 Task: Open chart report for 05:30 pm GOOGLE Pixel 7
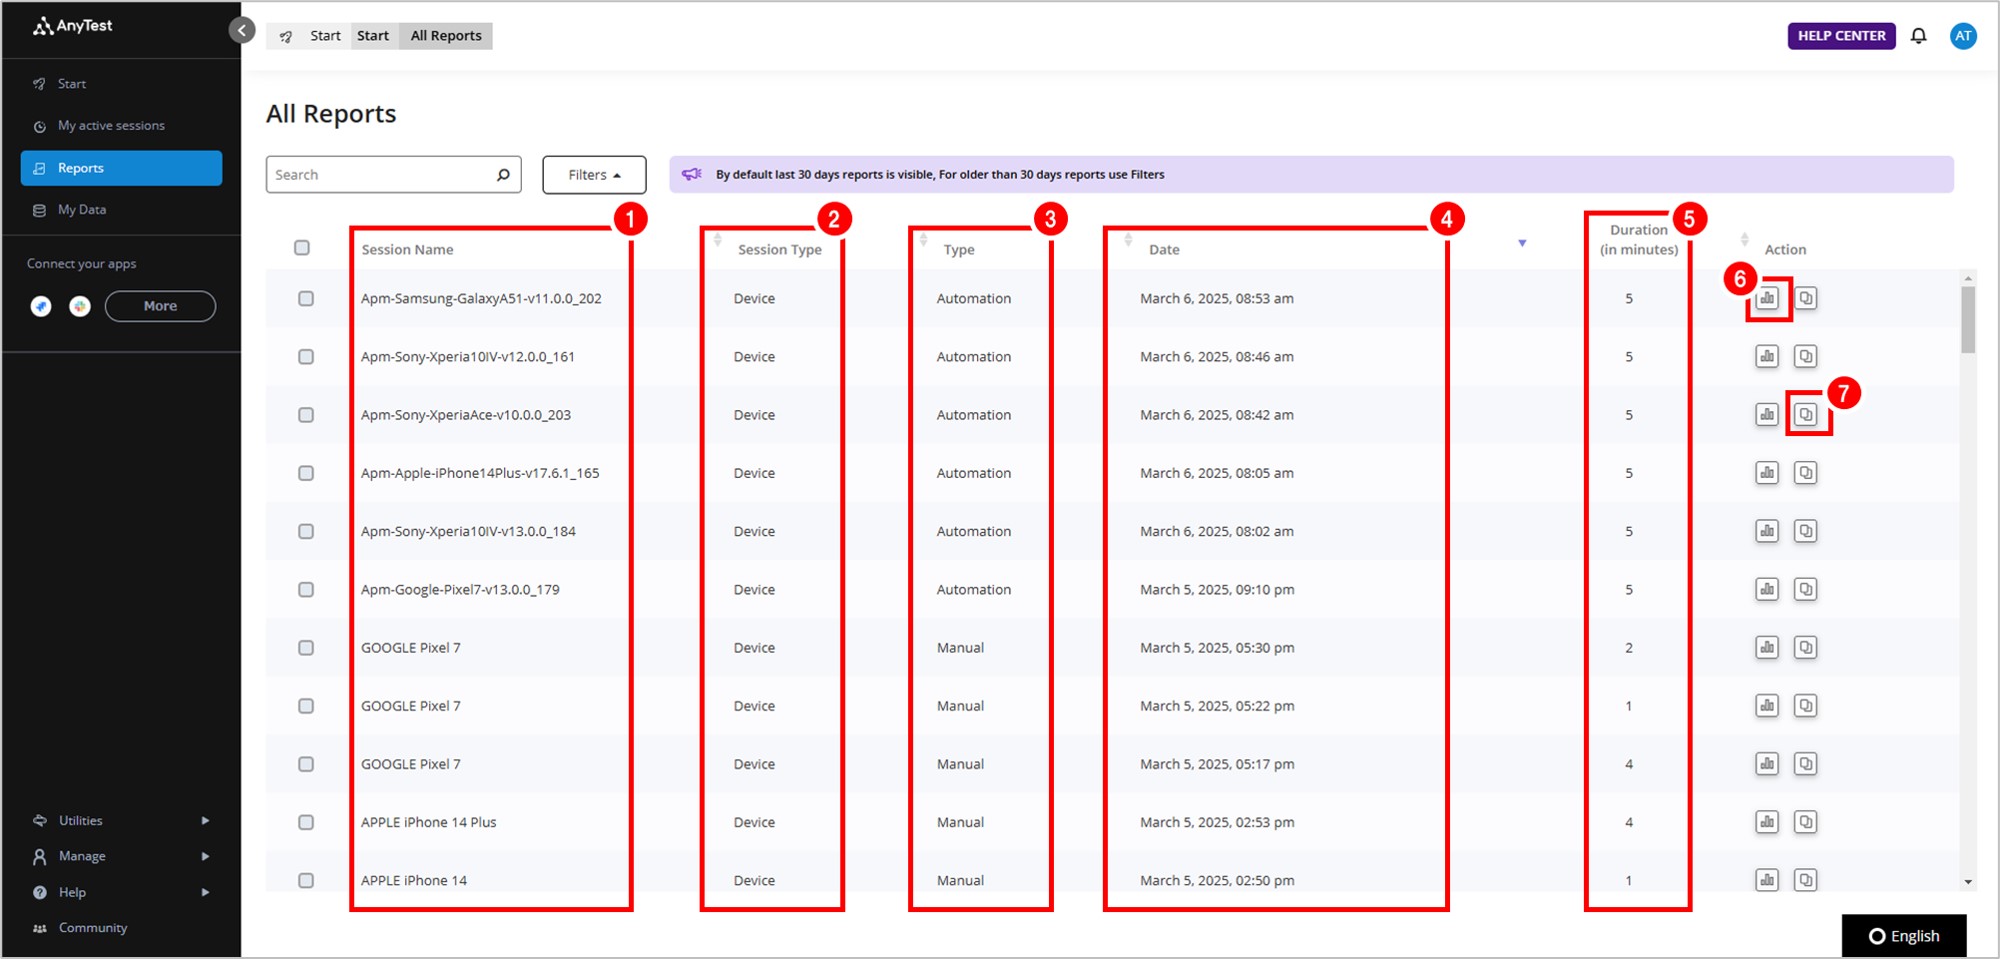(x=1767, y=647)
